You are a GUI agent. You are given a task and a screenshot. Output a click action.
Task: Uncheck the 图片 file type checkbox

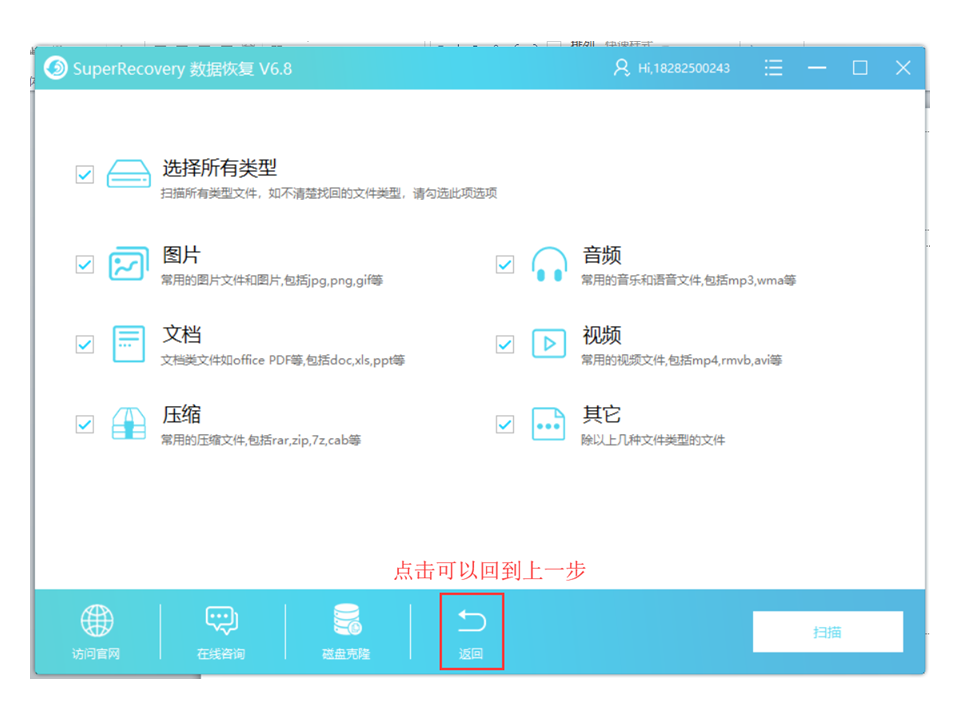84,264
